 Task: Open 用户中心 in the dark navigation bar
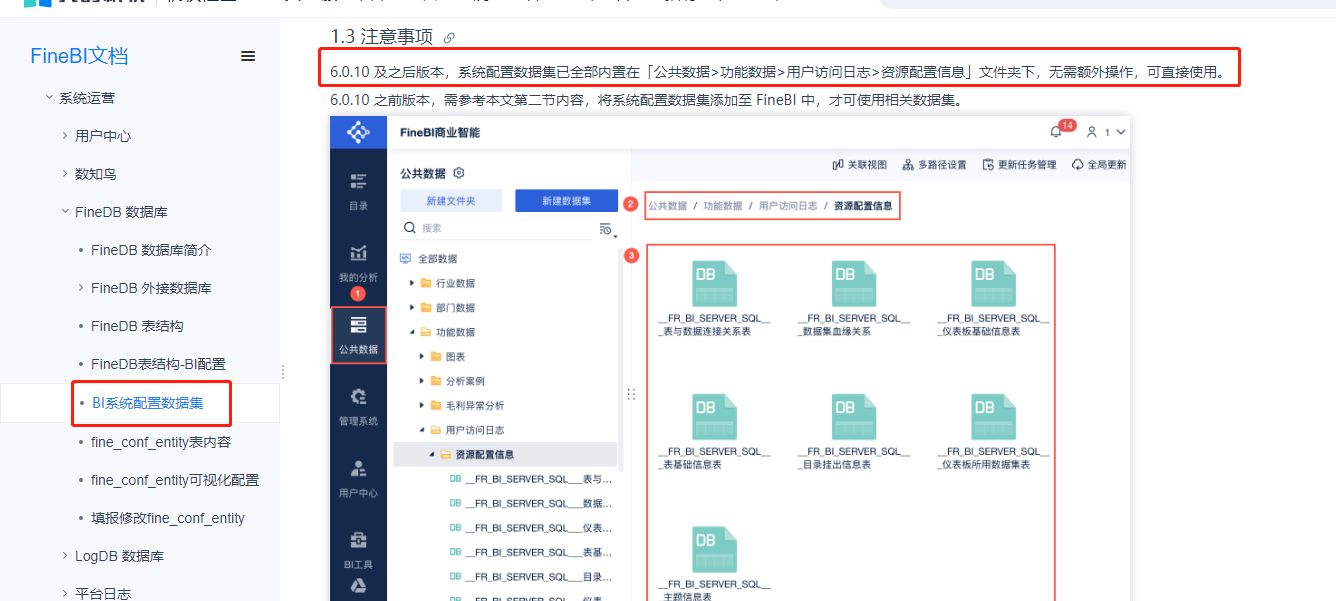(358, 479)
